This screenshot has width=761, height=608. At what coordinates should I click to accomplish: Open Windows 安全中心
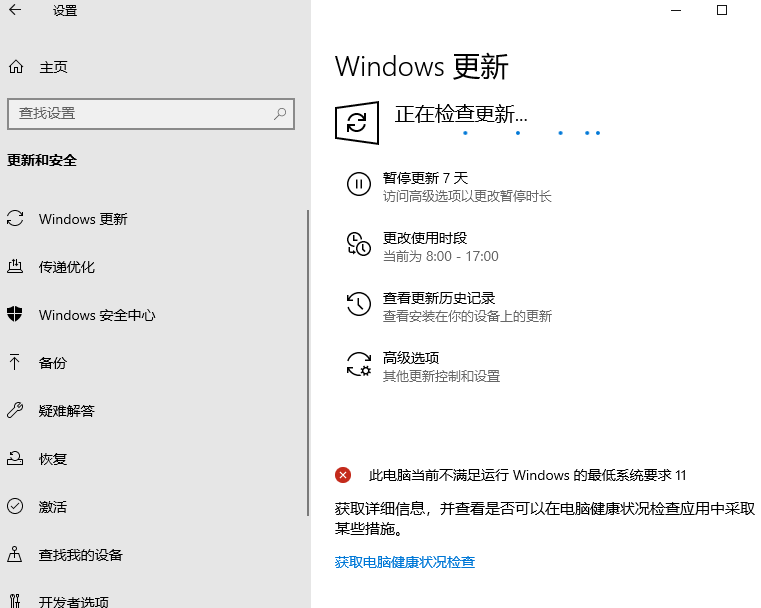pyautogui.click(x=97, y=315)
